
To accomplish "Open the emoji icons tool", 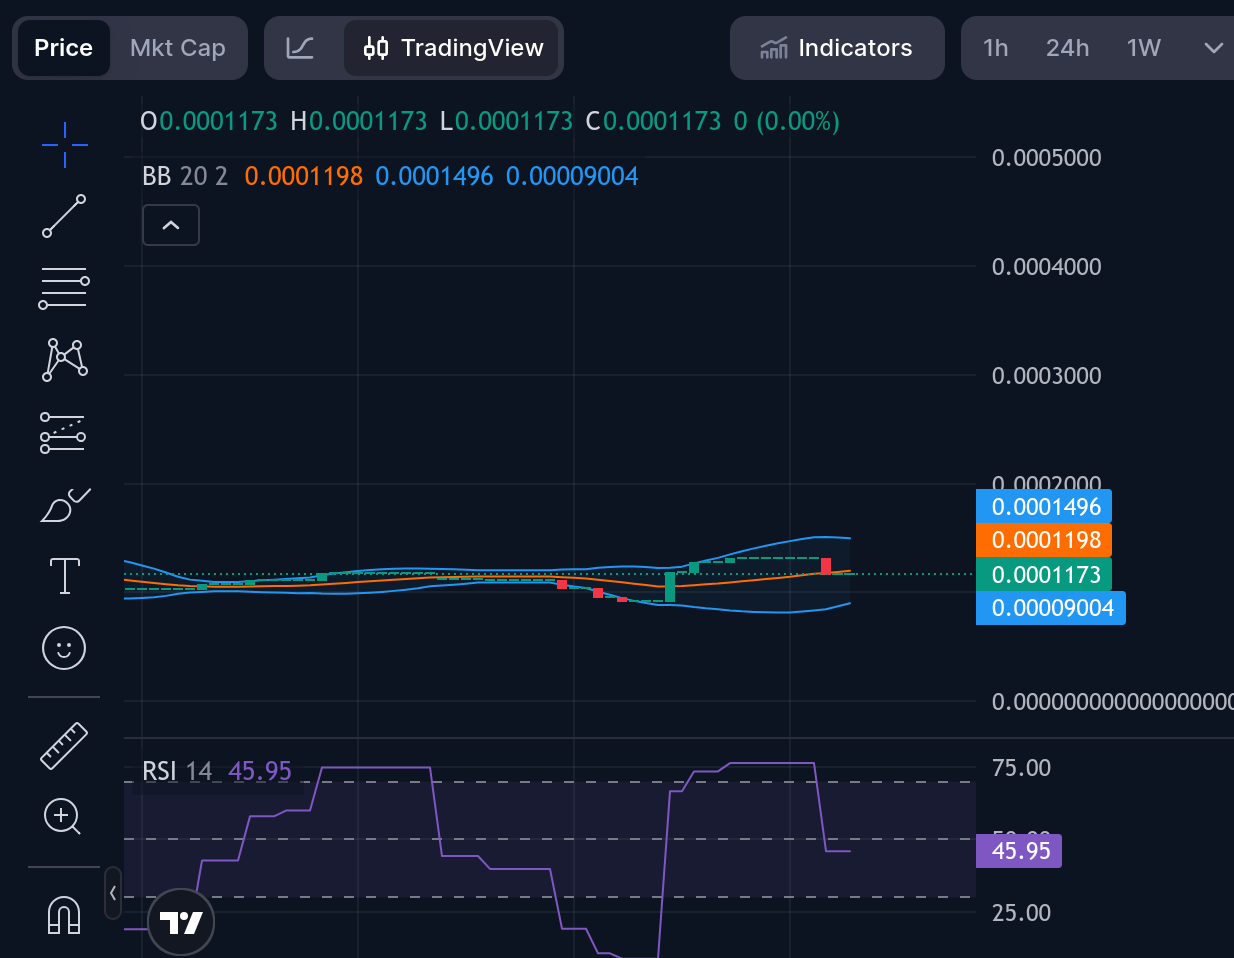I will click(64, 648).
